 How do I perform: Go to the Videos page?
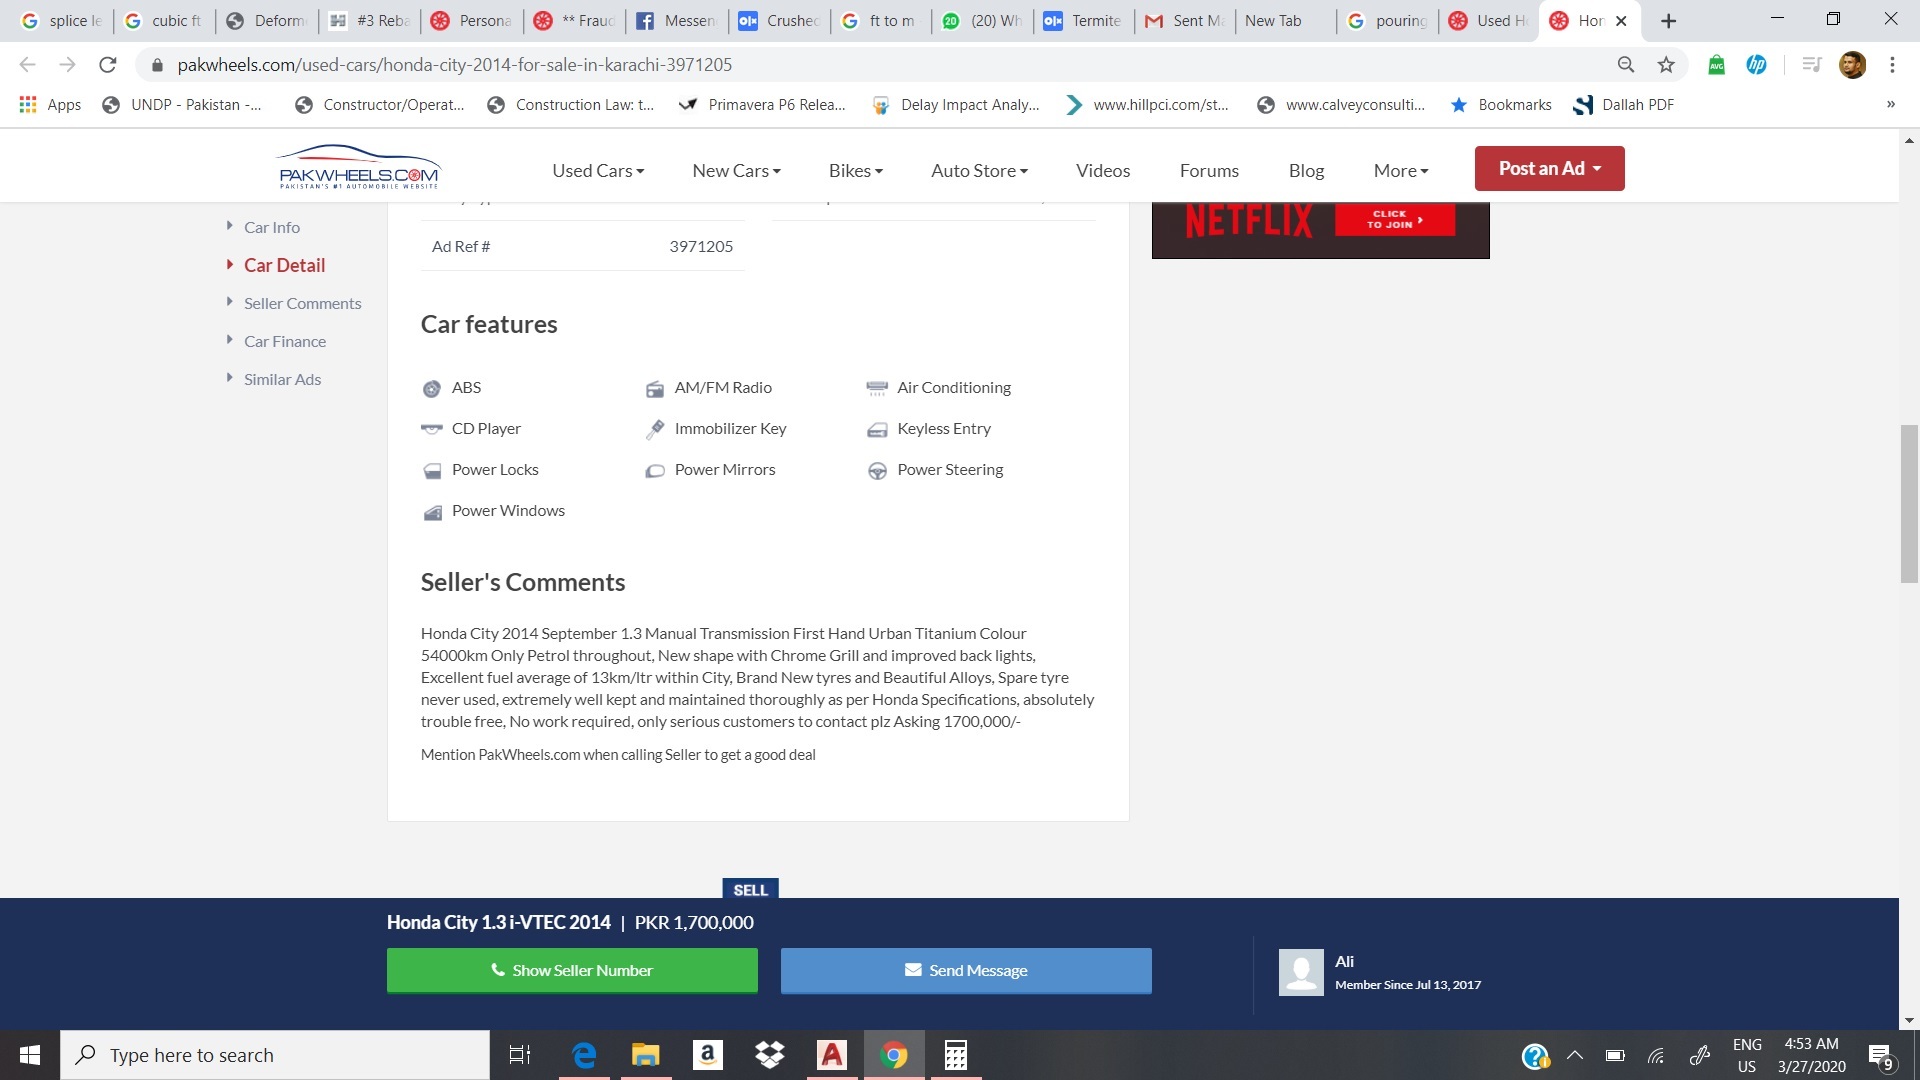1103,171
